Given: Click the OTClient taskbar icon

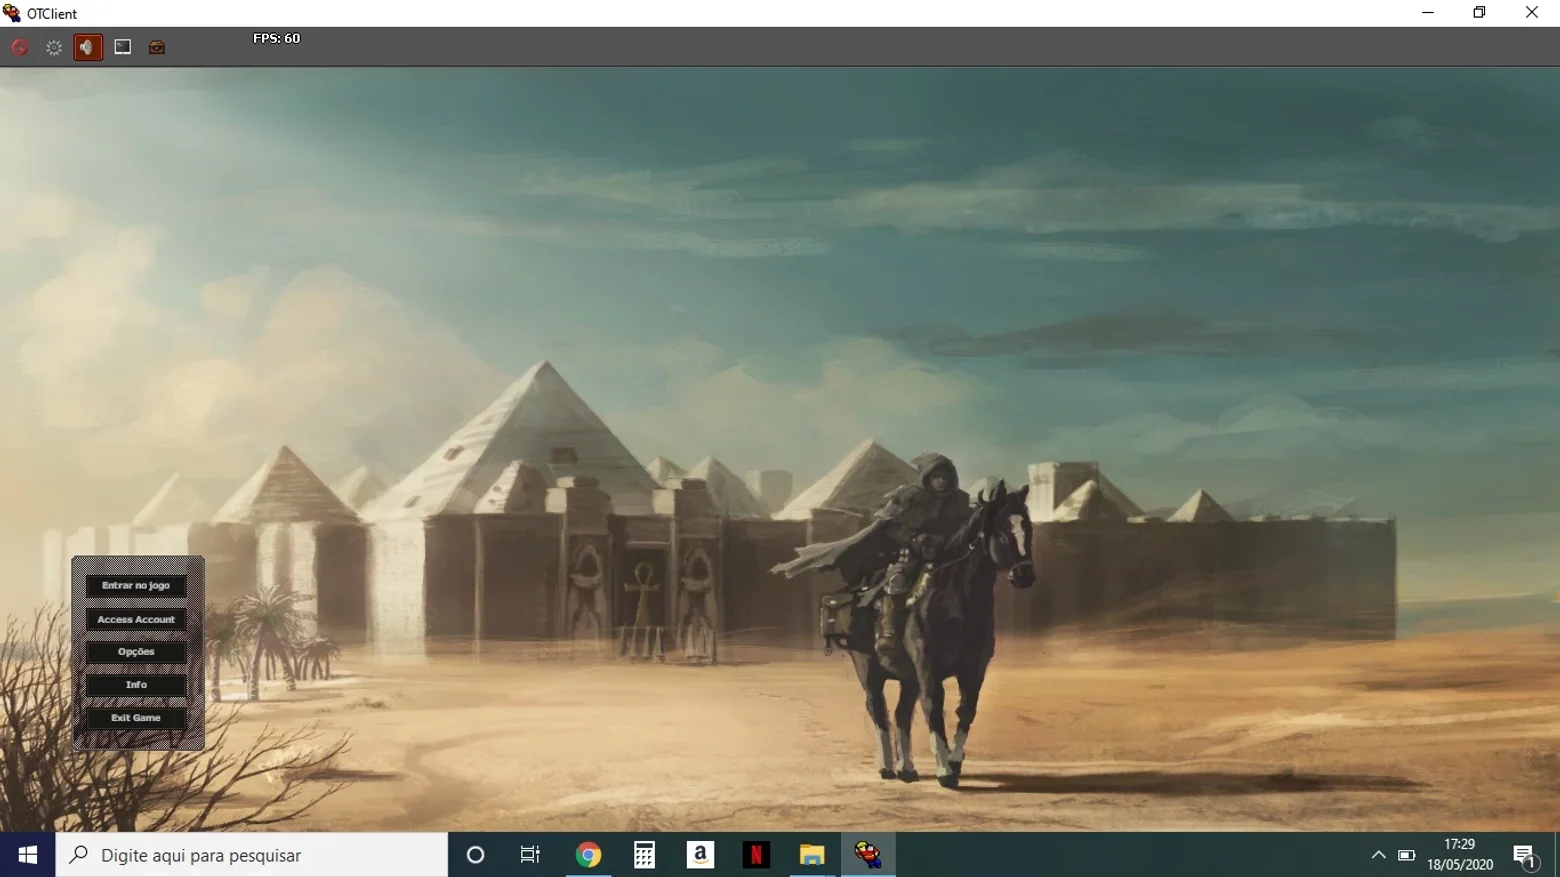Looking at the screenshot, I should [868, 855].
